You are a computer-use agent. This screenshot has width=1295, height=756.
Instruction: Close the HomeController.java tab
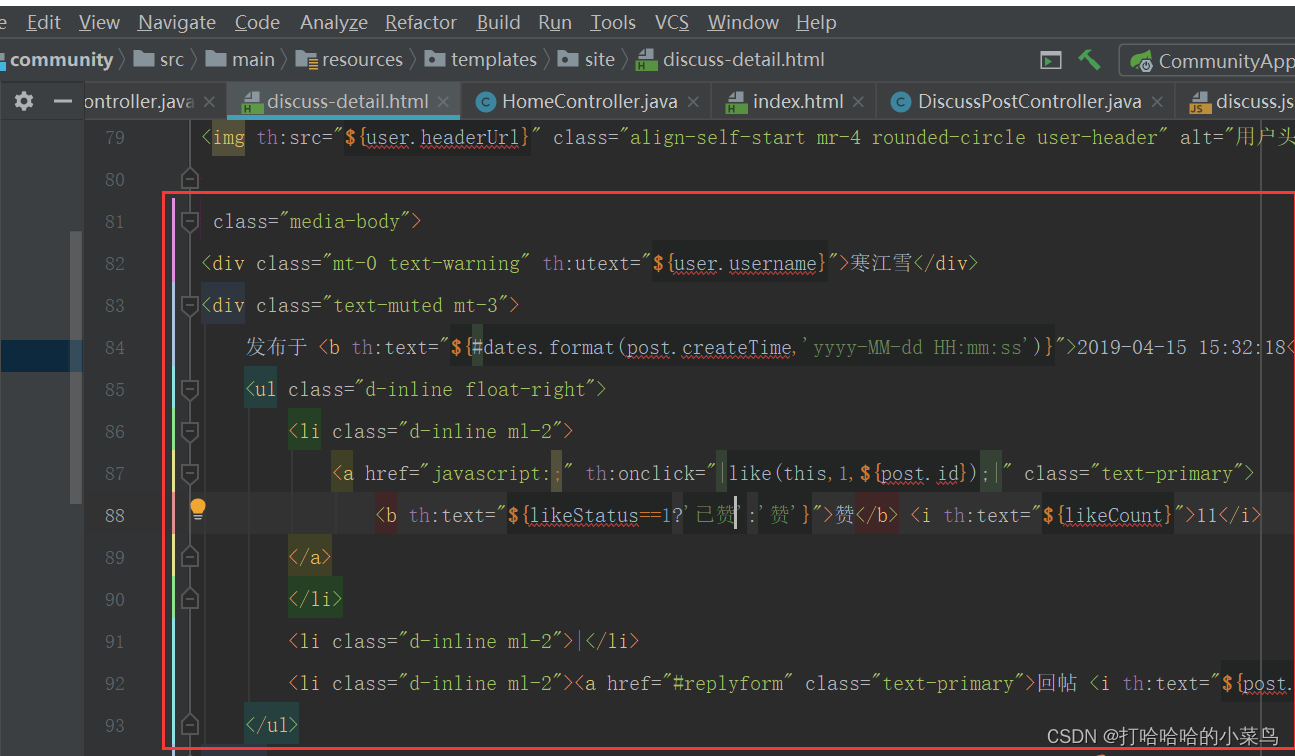click(x=694, y=101)
